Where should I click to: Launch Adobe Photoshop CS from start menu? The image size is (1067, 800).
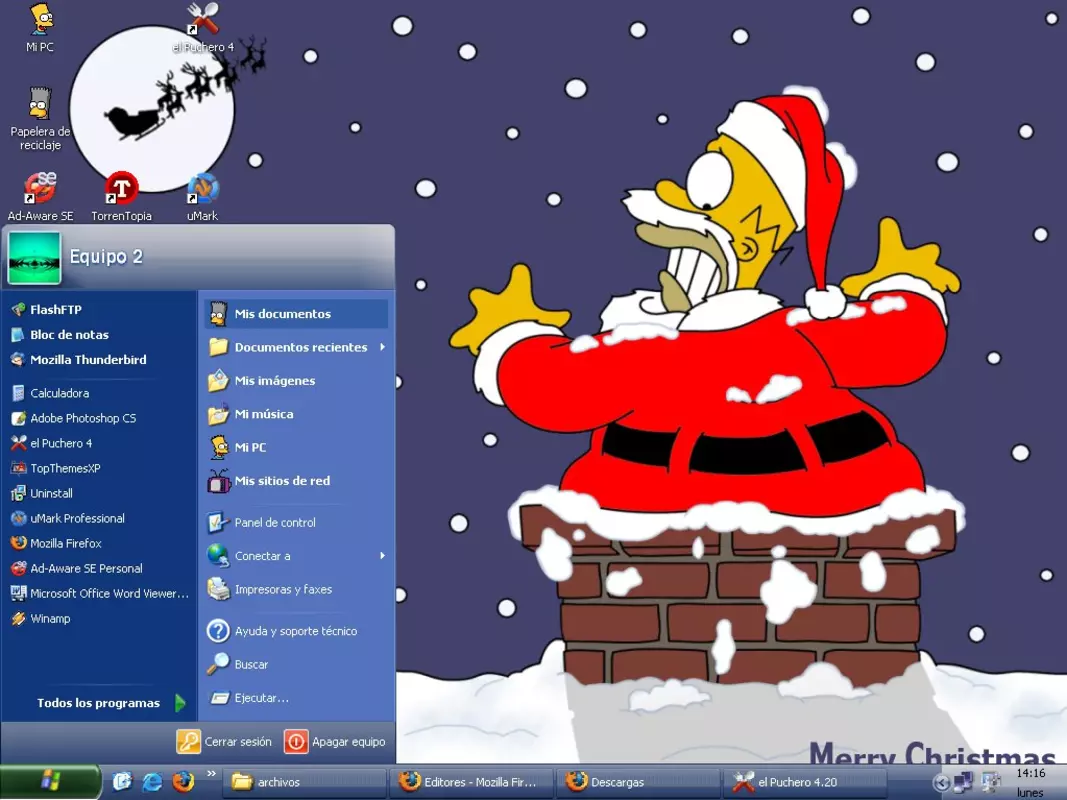coord(99,418)
